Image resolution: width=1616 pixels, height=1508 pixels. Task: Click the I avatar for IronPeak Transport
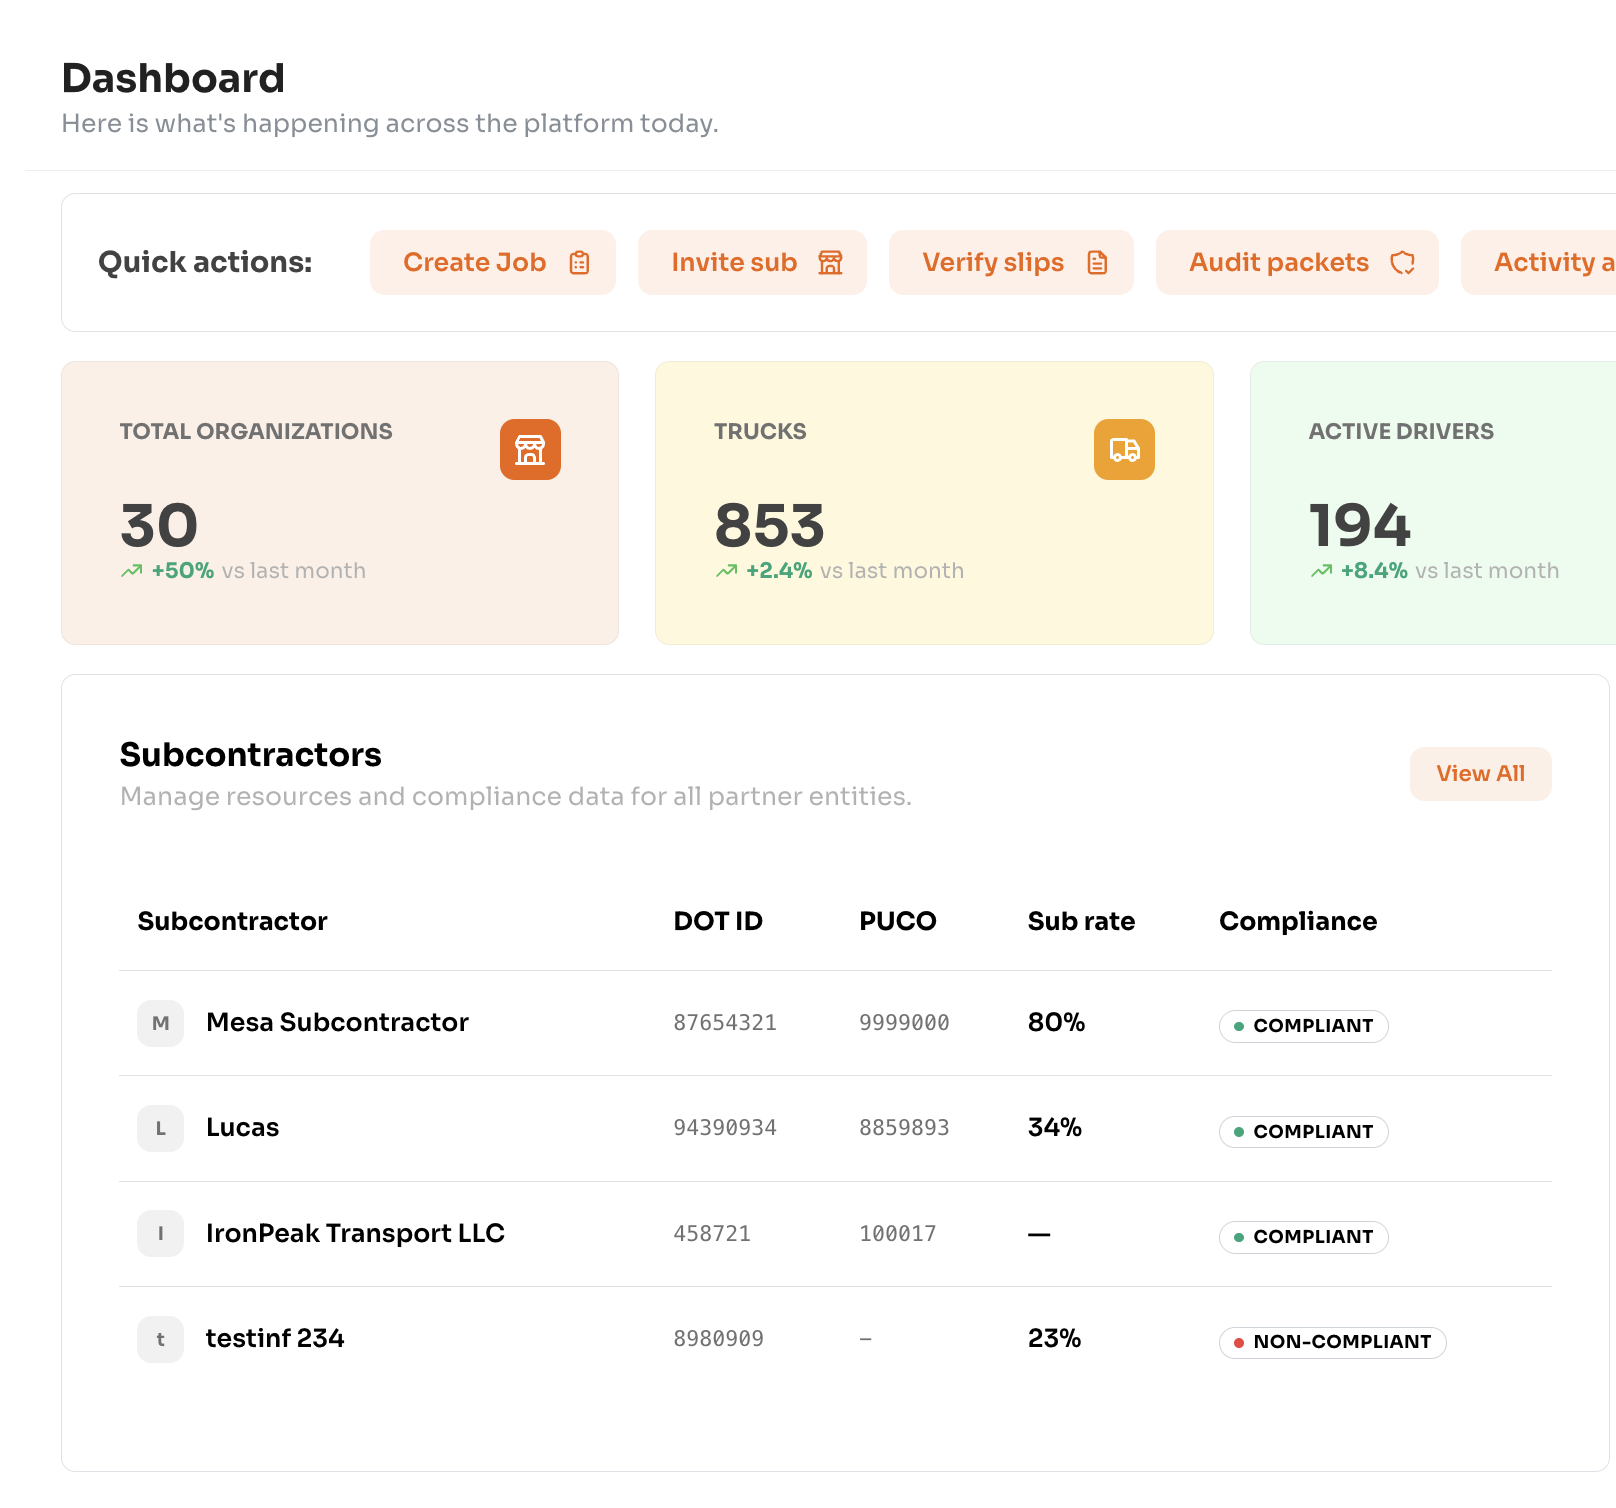[x=161, y=1234]
